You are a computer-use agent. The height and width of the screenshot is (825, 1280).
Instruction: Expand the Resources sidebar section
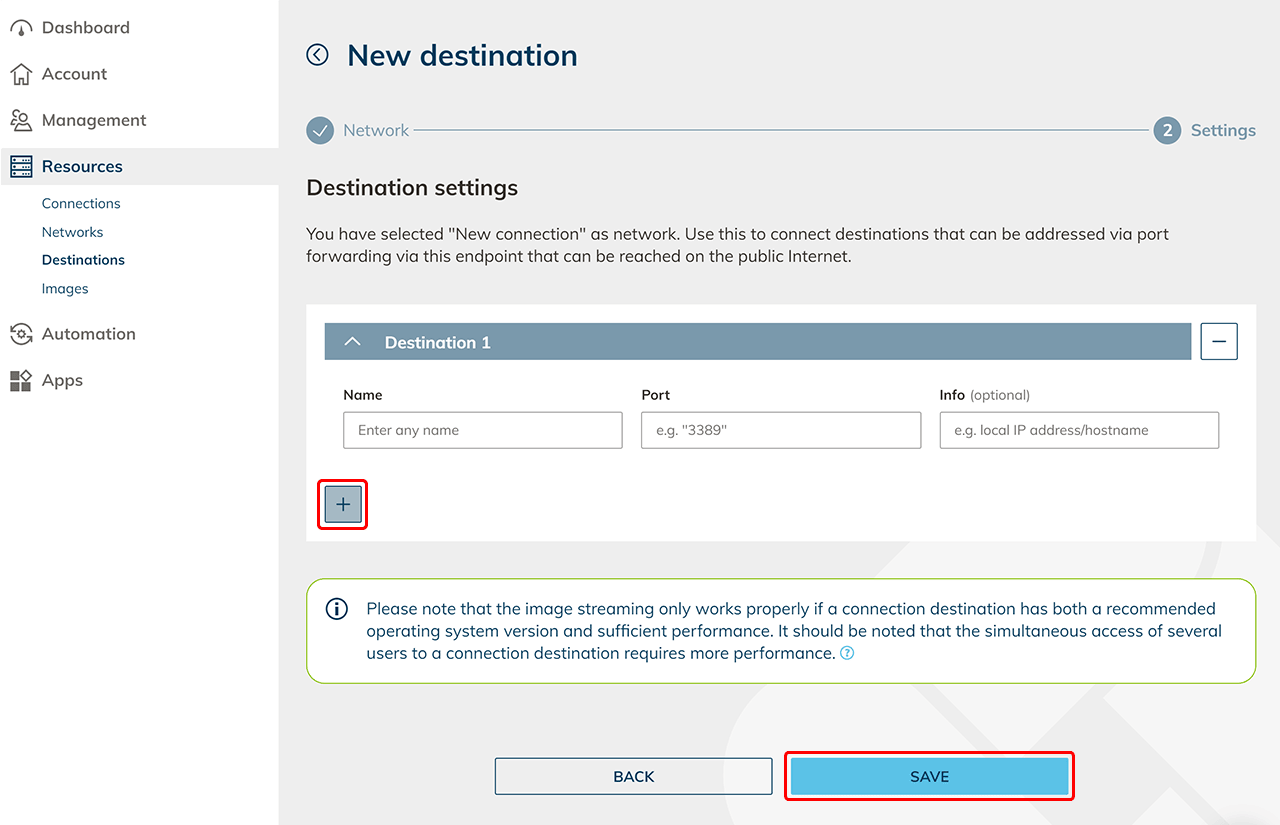(x=82, y=167)
